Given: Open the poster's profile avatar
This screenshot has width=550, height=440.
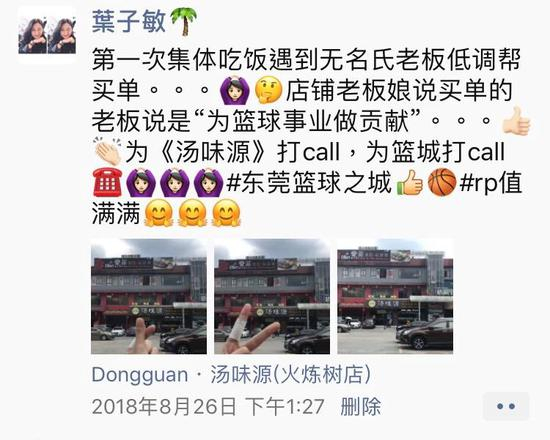Looking at the screenshot, I should [47, 35].
